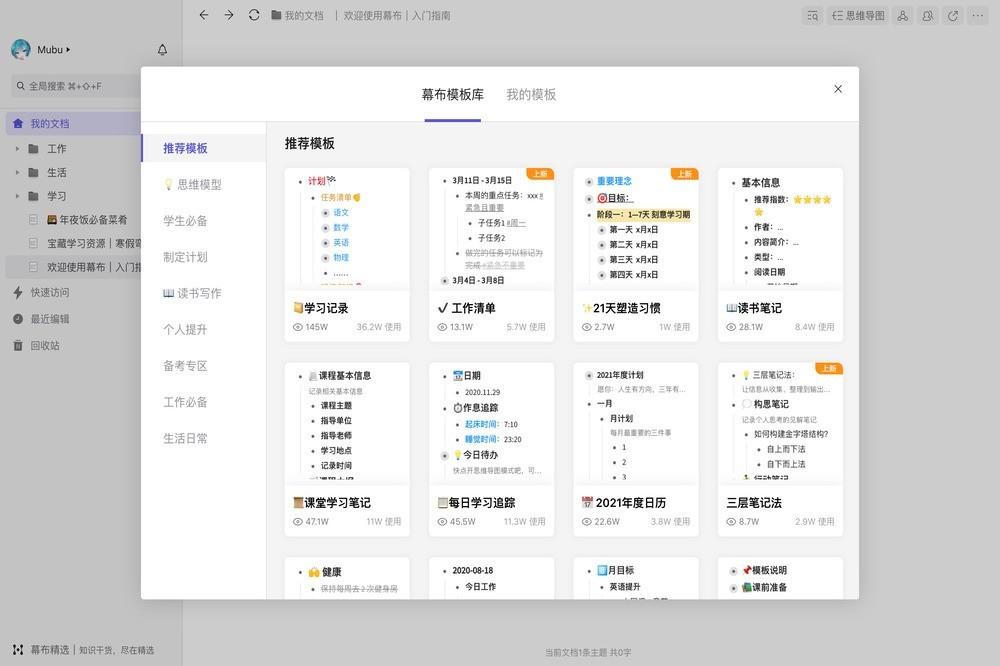Open the 21天塑造习惯 template card
The width and height of the screenshot is (1000, 666).
tap(636, 255)
